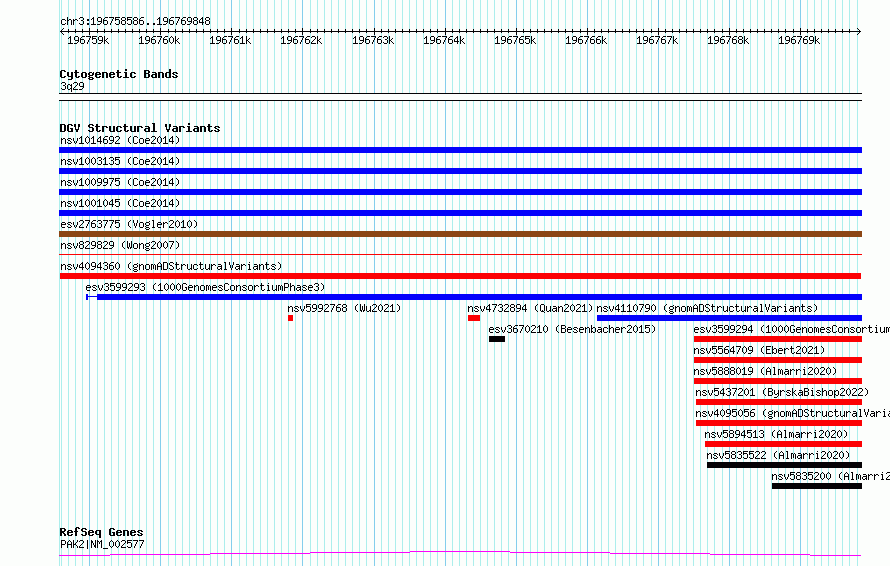Image resolution: width=890 pixels, height=566 pixels.
Task: Open the nsv5894513 (Almarri2020) label
Action: pos(776,434)
